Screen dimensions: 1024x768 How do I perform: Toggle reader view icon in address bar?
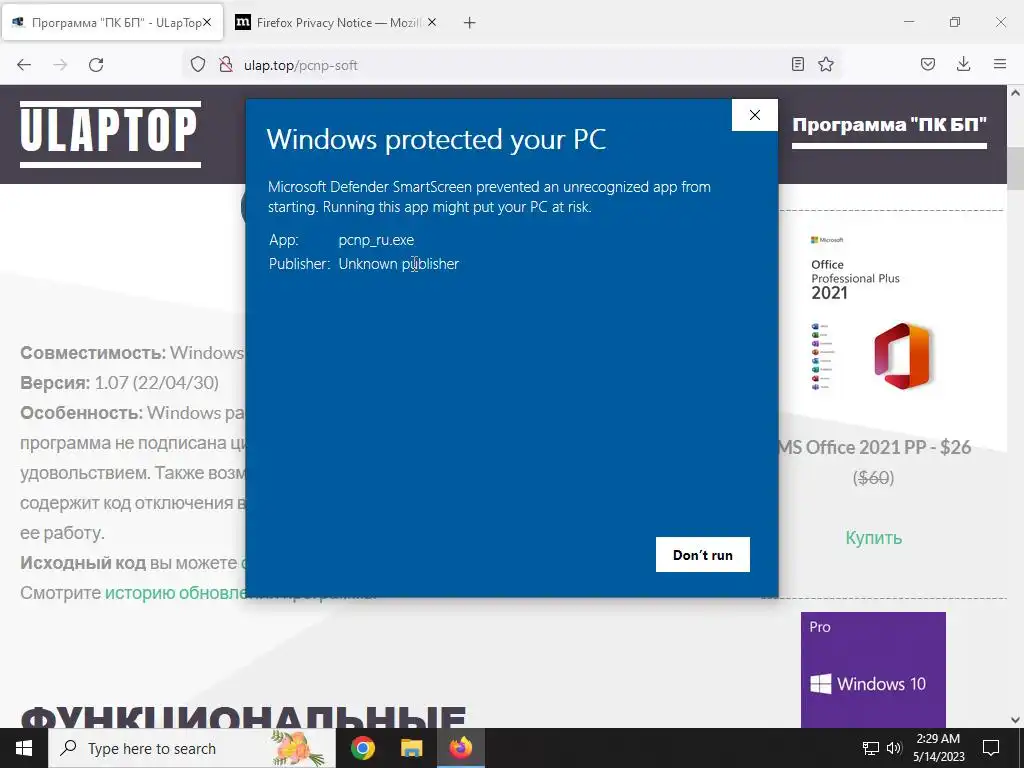tap(797, 64)
